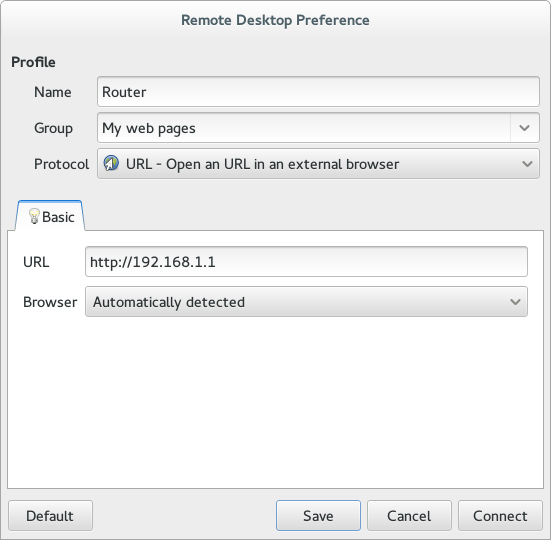Open the Group dropdown arrow
Viewport: 551px width, 540px height.
pyautogui.click(x=524, y=128)
